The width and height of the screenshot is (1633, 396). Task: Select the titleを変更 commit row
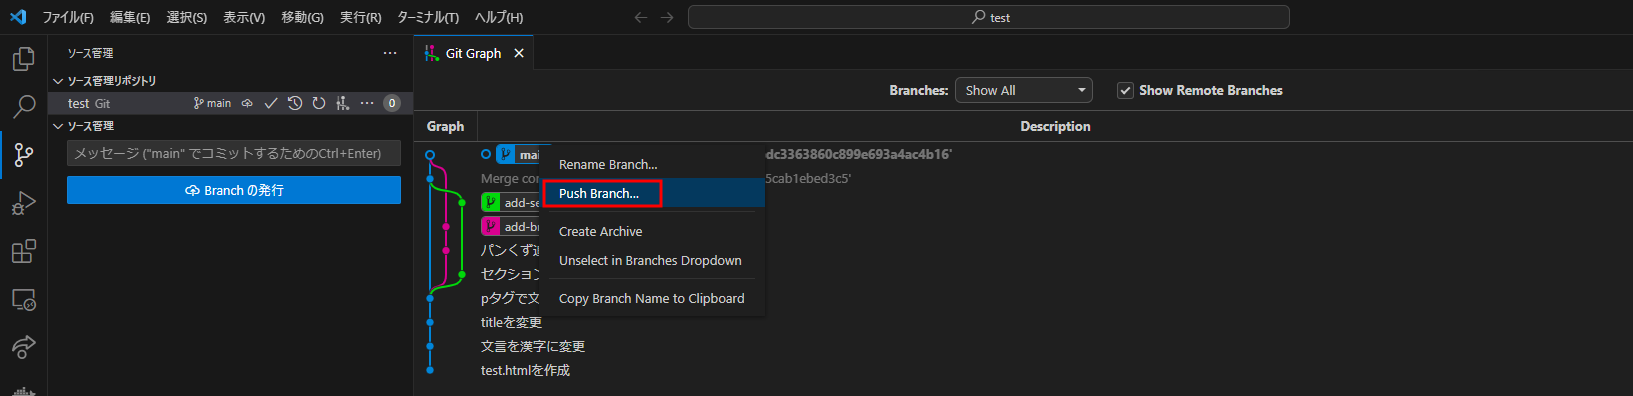(x=1023, y=322)
